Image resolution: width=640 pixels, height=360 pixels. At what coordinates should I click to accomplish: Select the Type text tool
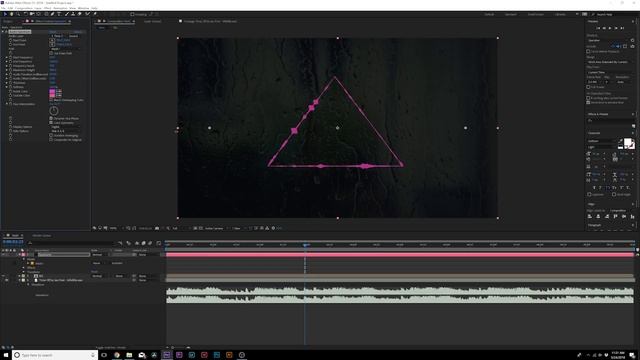(59, 14)
